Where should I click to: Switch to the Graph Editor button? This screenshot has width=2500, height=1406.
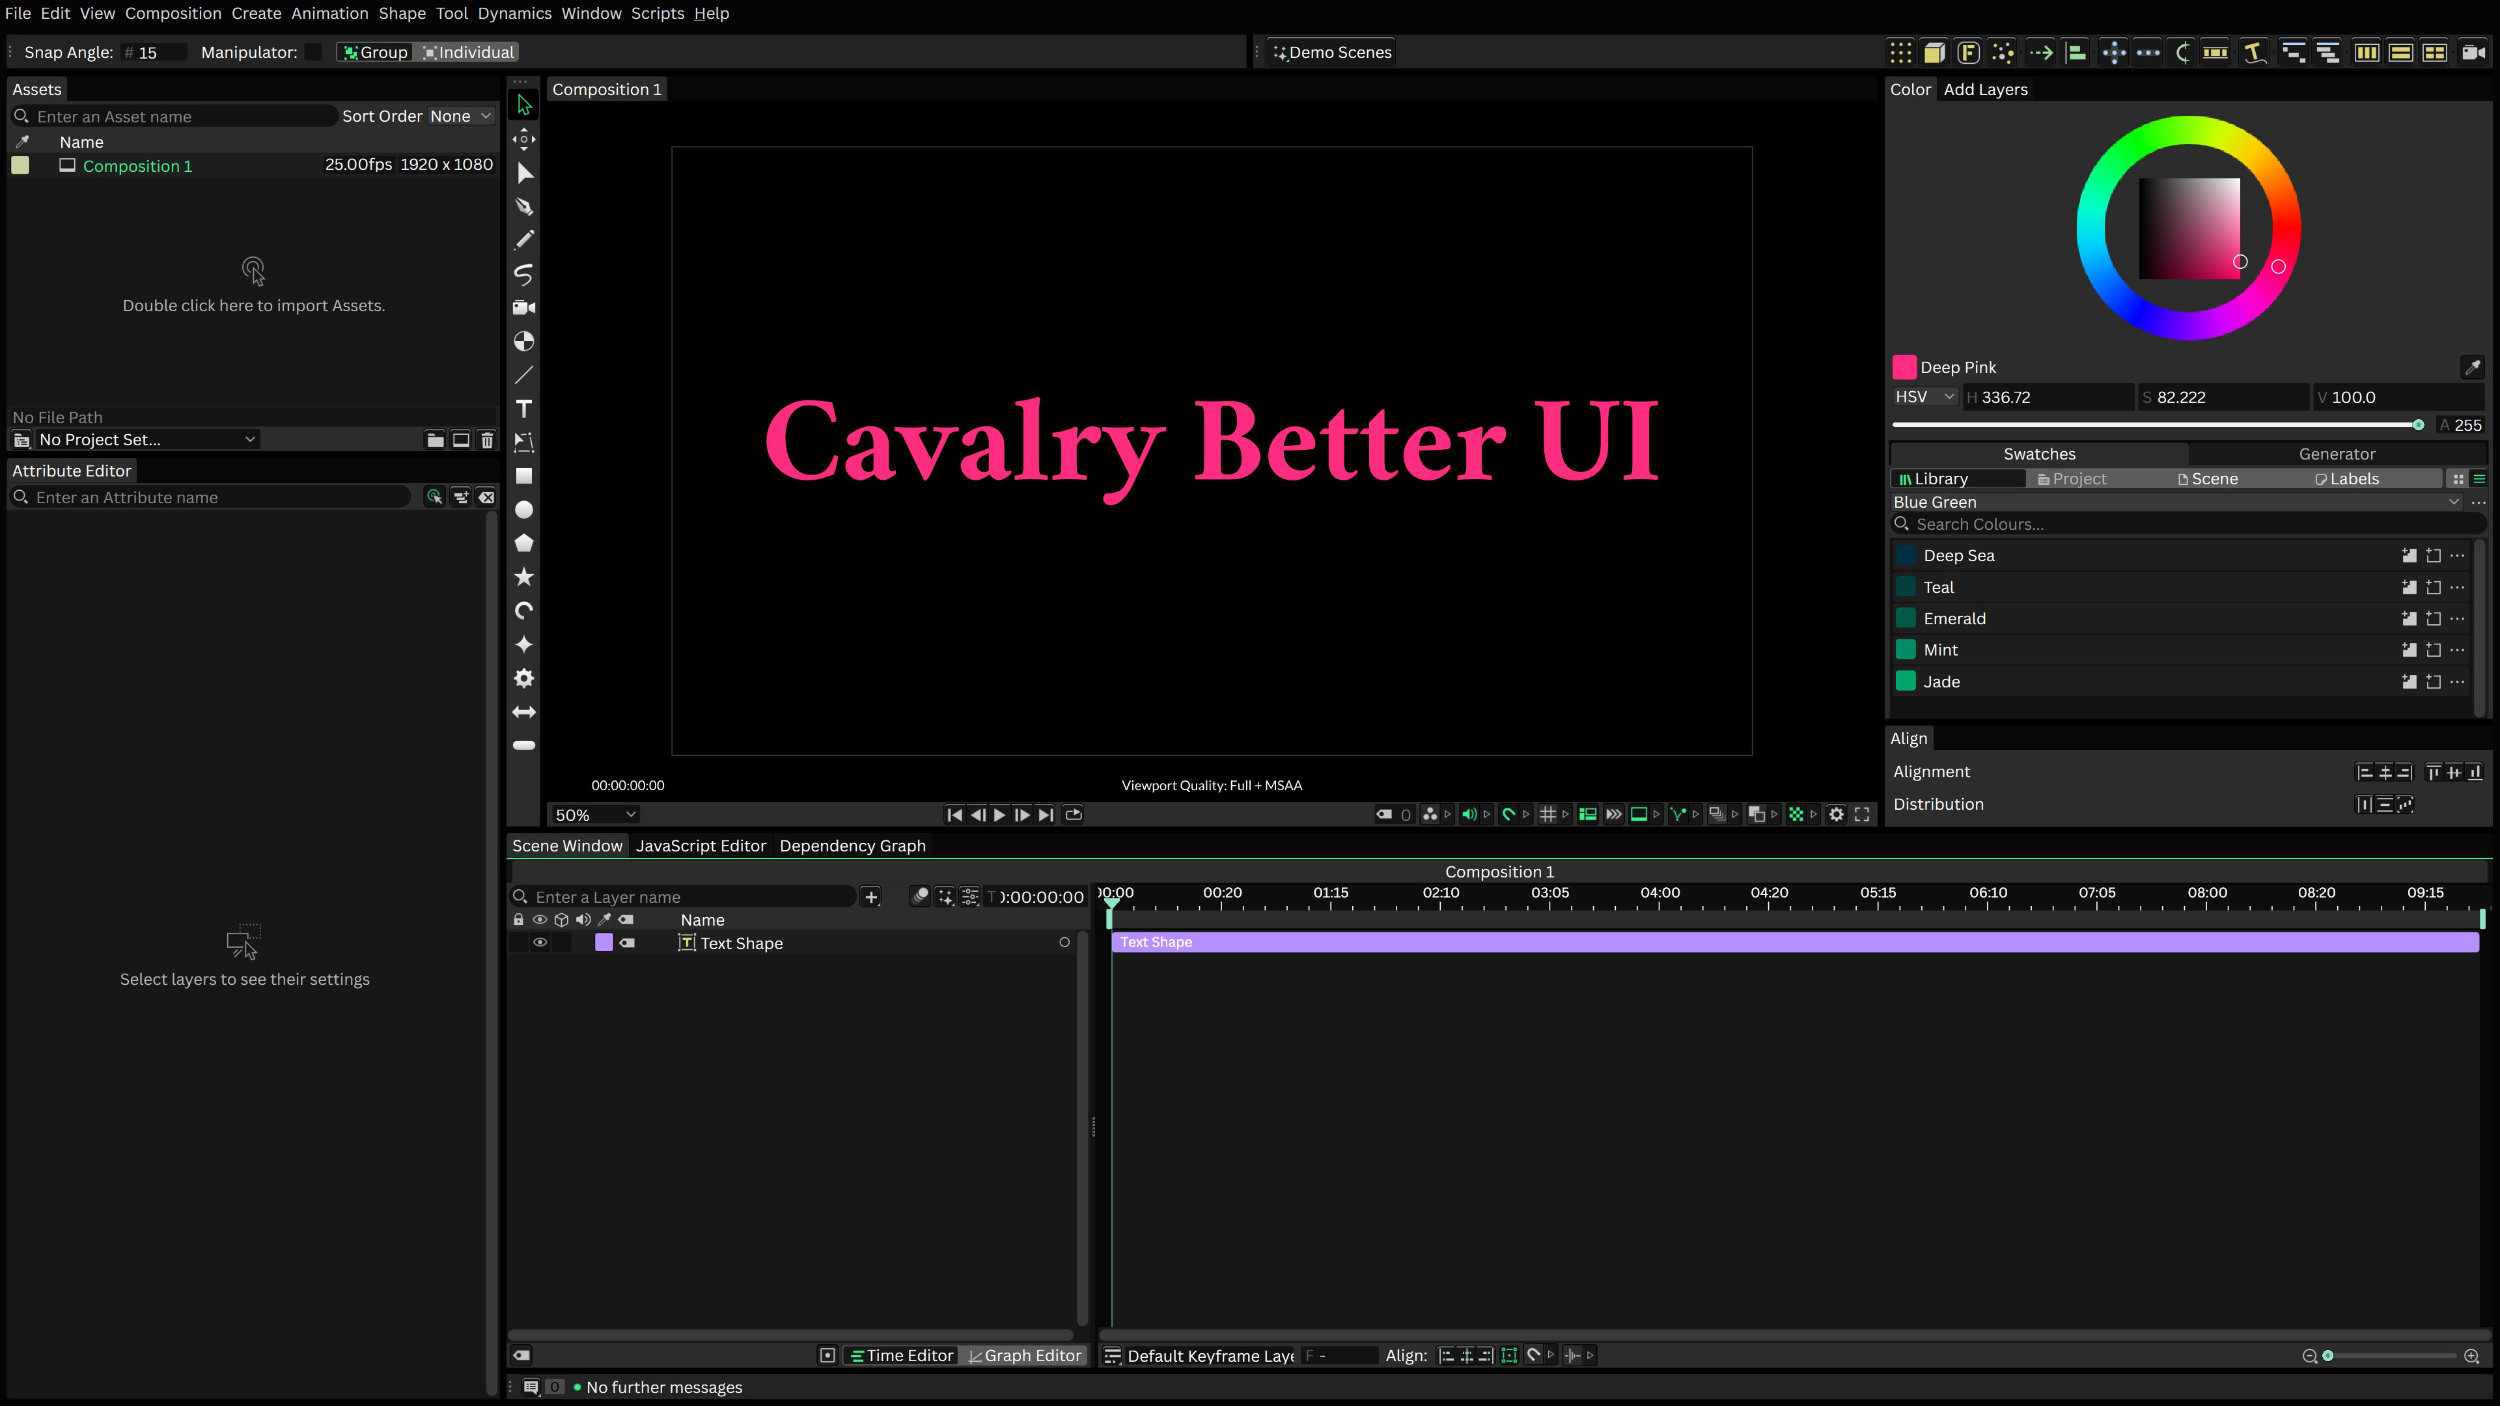tap(1024, 1356)
